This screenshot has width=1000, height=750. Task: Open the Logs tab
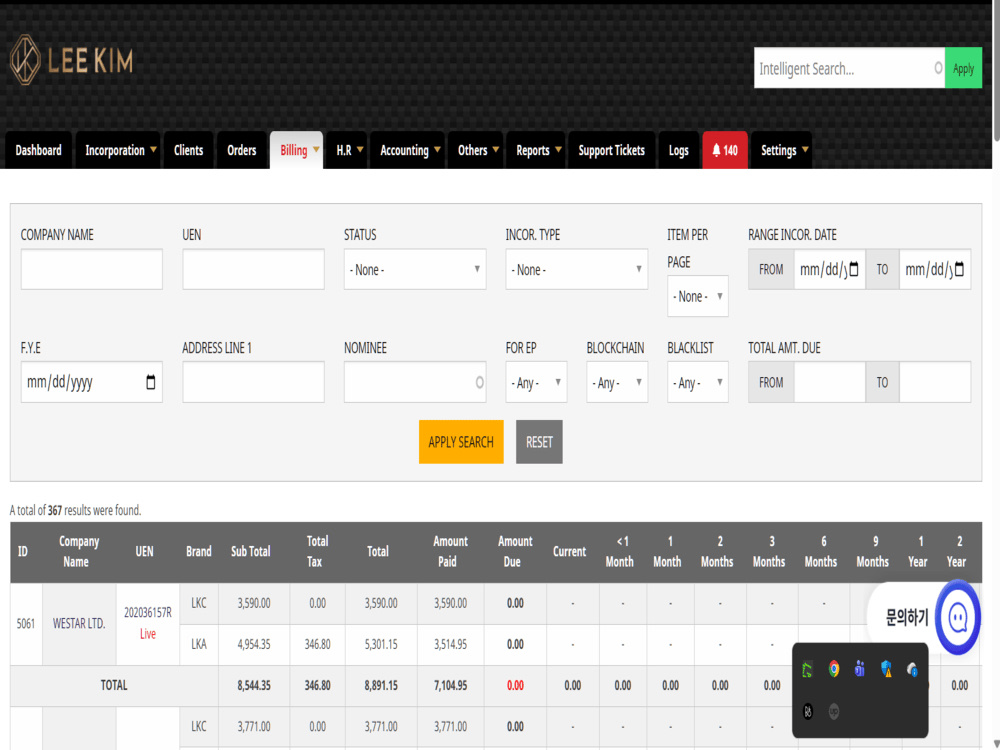679,151
